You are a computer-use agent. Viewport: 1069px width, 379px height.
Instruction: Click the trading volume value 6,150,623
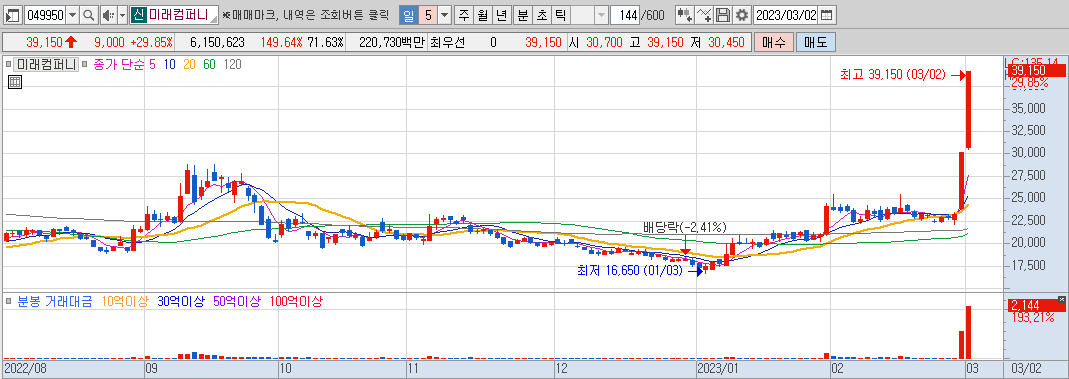click(x=217, y=42)
